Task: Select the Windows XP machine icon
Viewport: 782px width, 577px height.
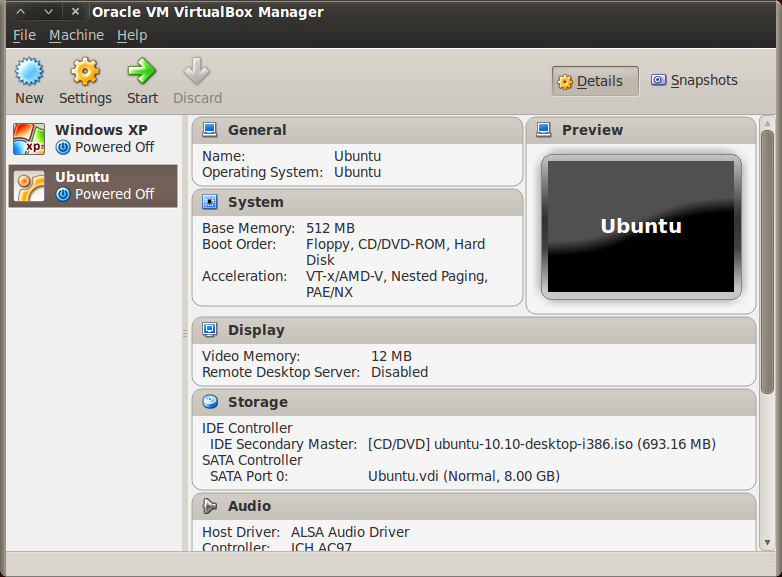Action: (29, 139)
